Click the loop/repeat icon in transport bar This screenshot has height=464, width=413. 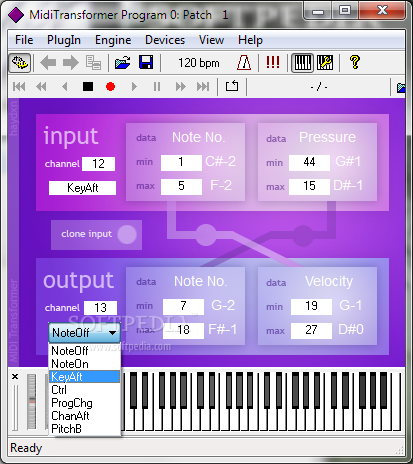(232, 86)
